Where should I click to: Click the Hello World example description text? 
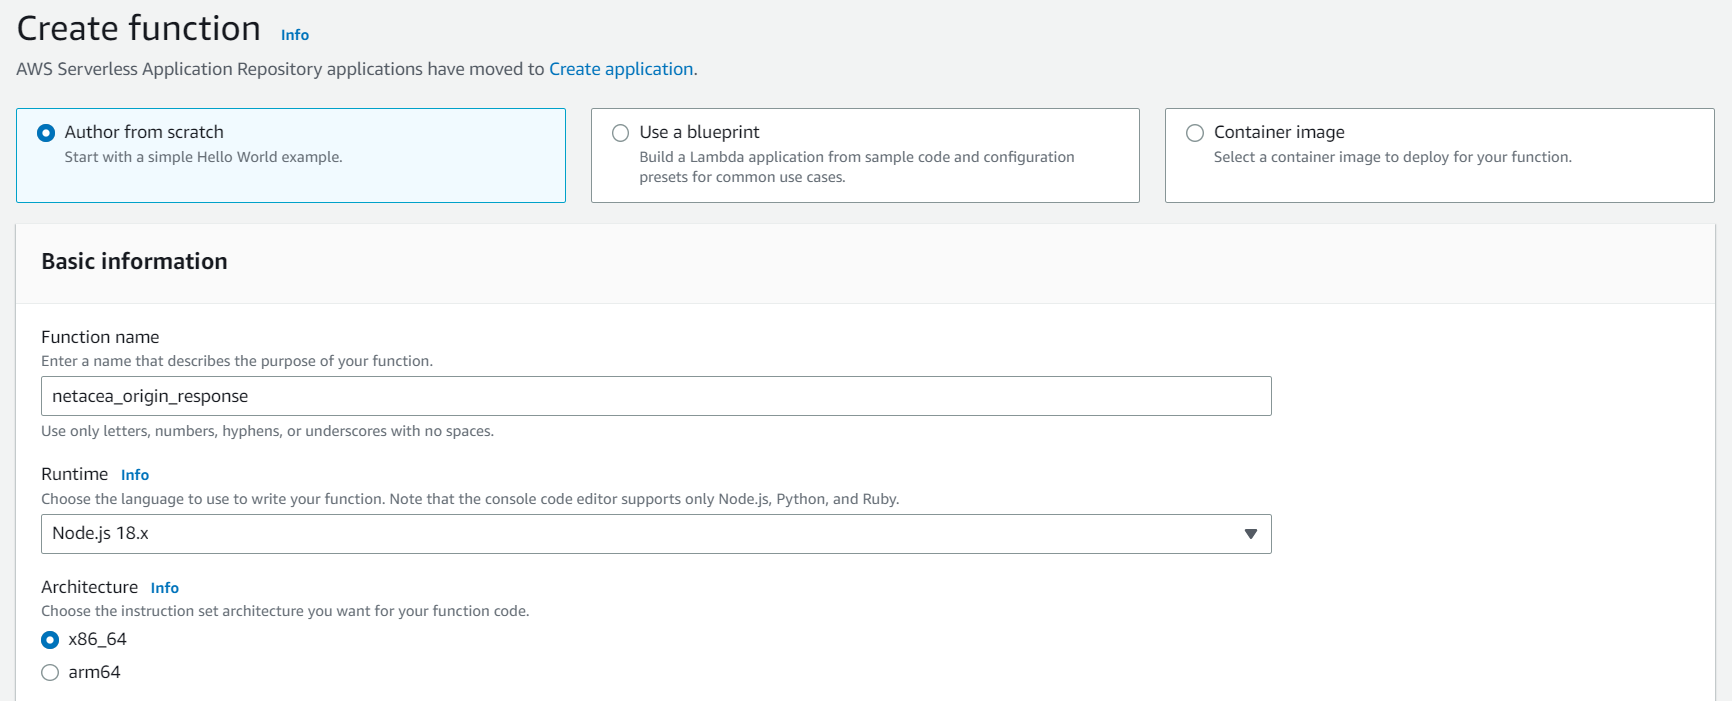[203, 157]
